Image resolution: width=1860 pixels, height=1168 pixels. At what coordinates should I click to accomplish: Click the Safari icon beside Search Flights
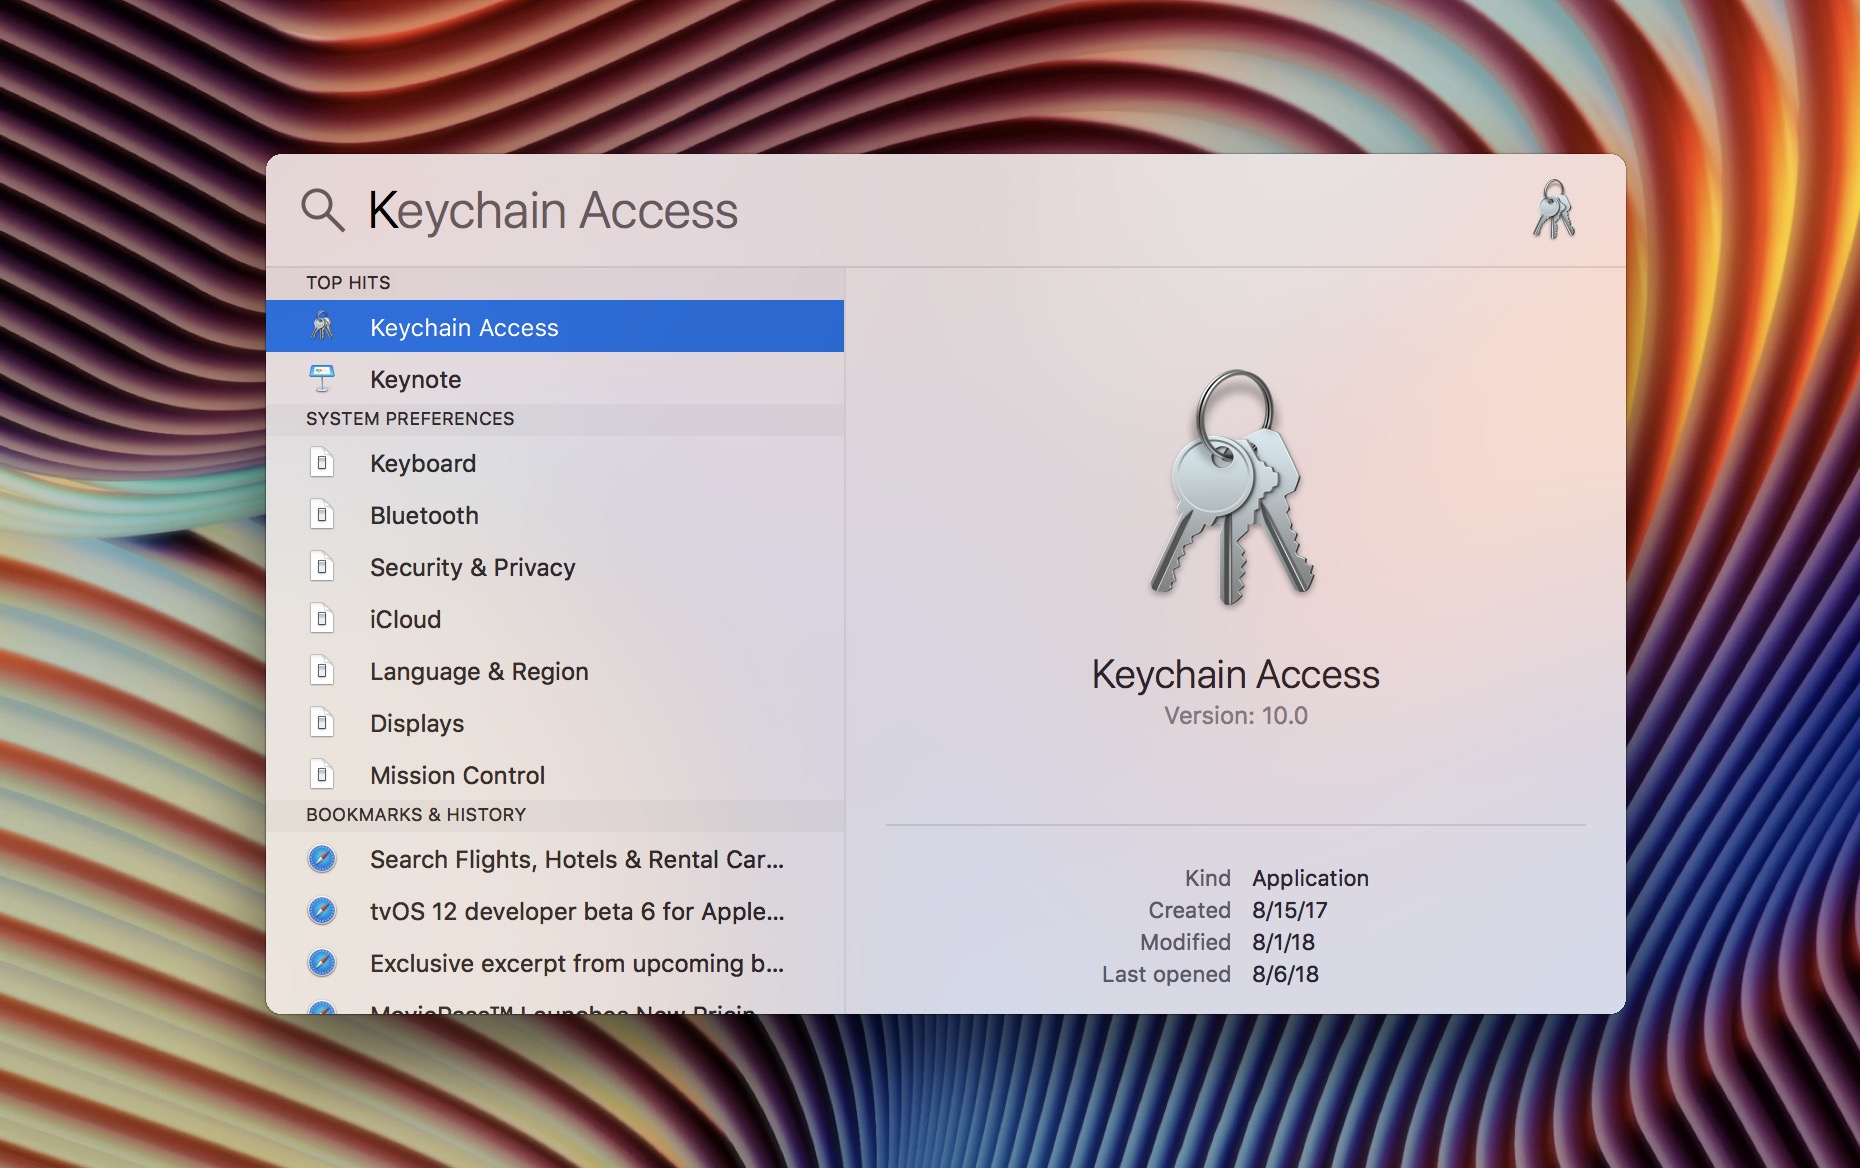pyautogui.click(x=322, y=859)
